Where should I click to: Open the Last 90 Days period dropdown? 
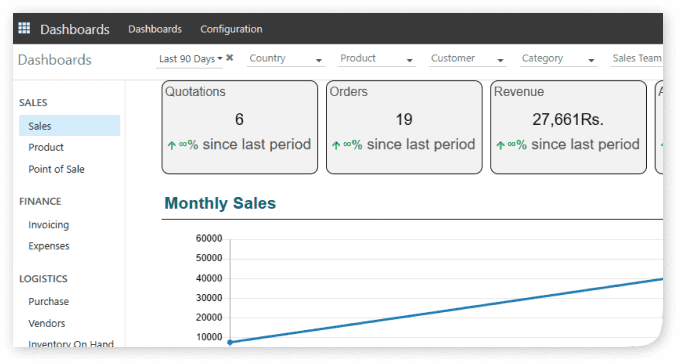pyautogui.click(x=190, y=59)
